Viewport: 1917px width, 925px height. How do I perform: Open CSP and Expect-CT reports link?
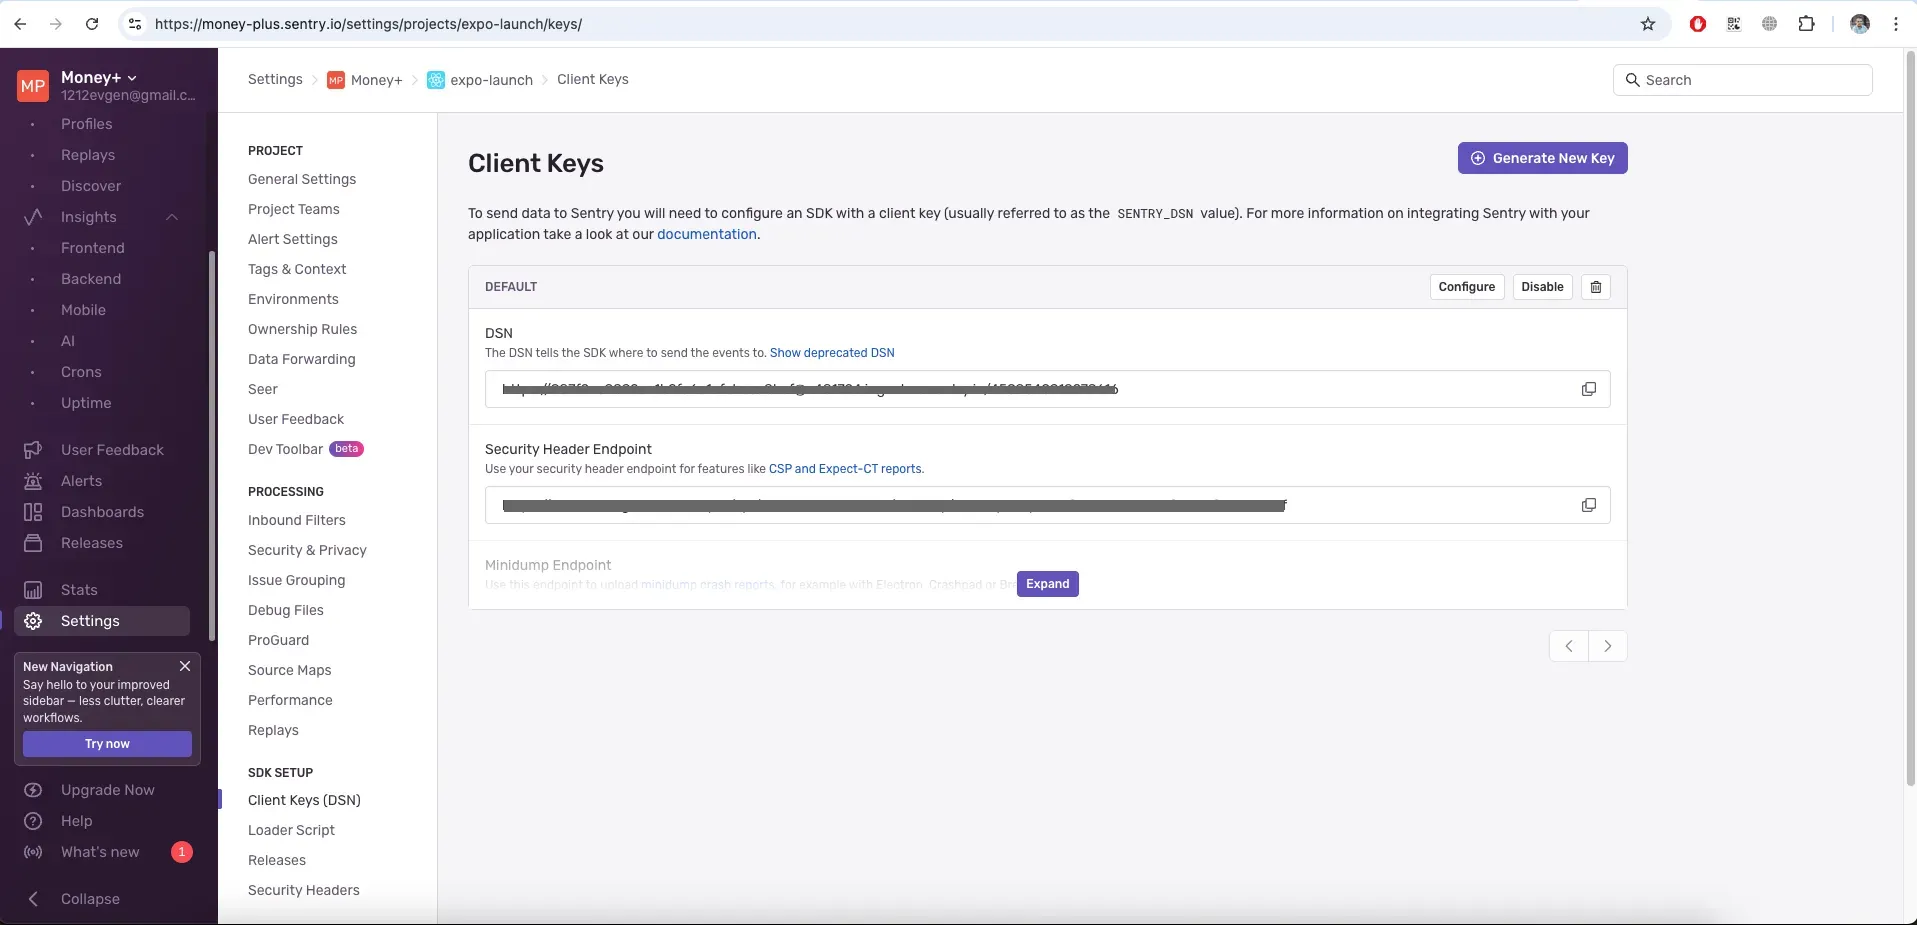pyautogui.click(x=845, y=469)
